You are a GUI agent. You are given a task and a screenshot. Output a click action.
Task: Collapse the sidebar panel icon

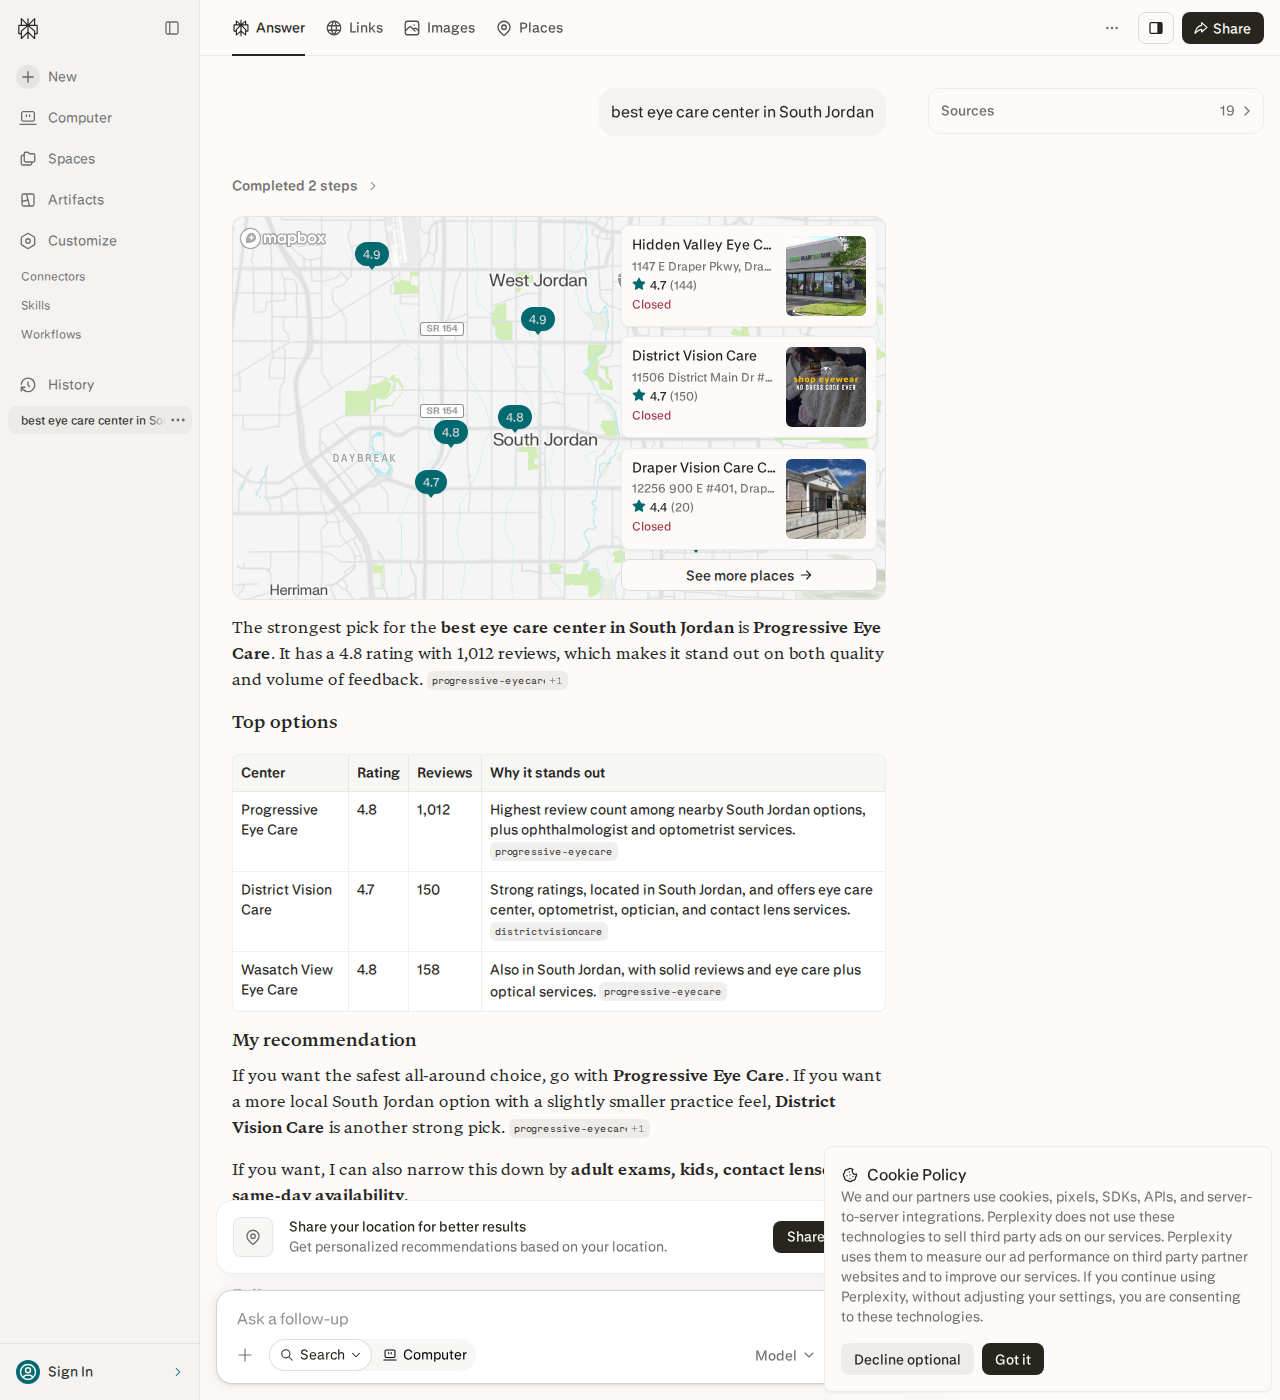coord(172,28)
